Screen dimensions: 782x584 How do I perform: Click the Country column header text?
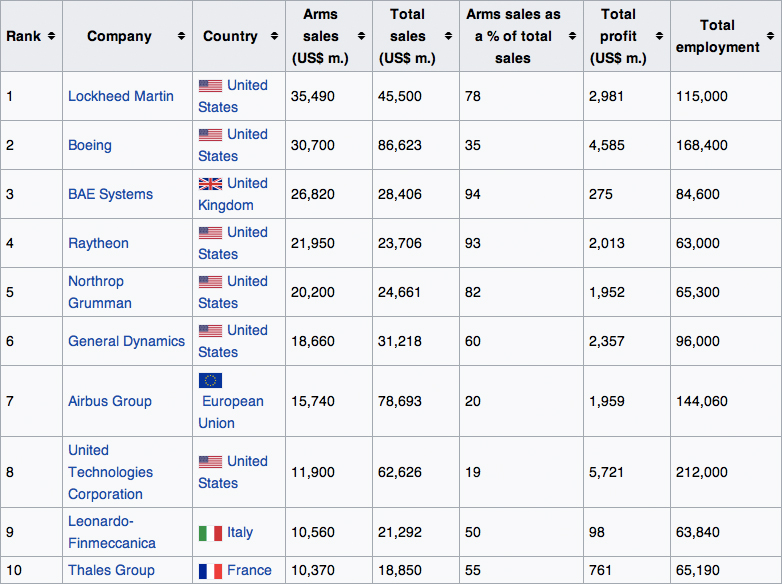(x=230, y=36)
